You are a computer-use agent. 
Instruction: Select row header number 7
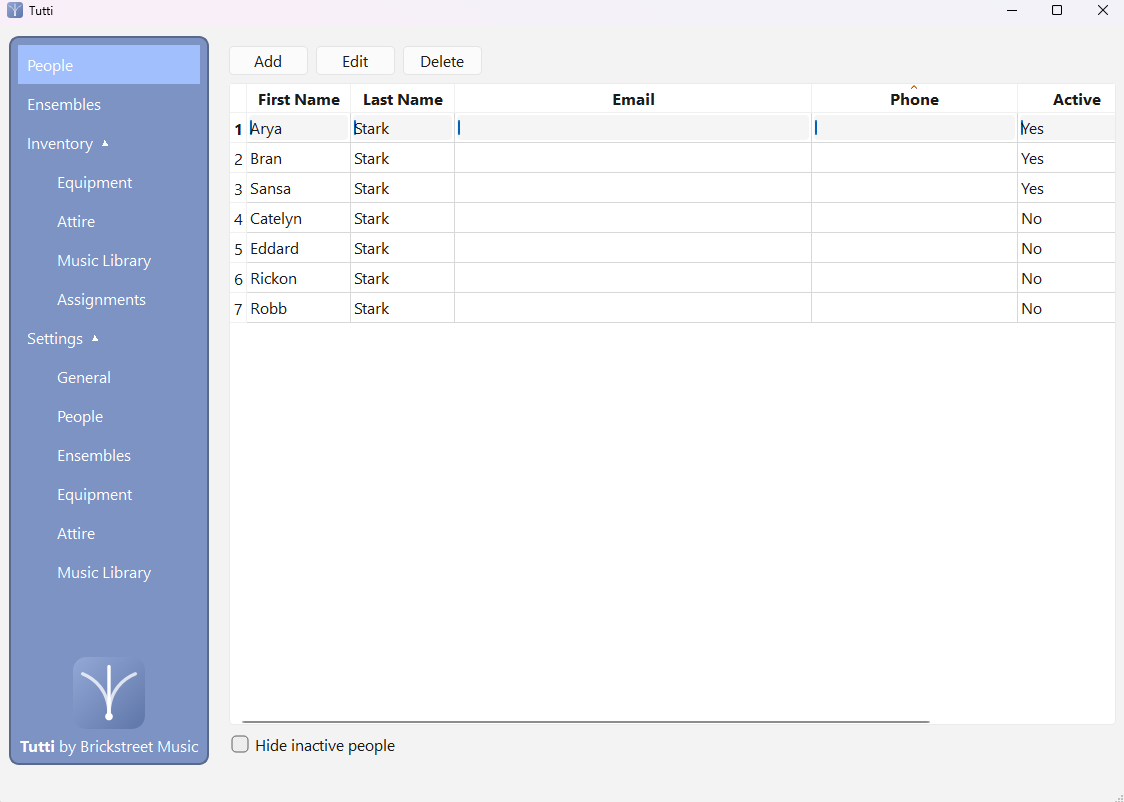(238, 308)
